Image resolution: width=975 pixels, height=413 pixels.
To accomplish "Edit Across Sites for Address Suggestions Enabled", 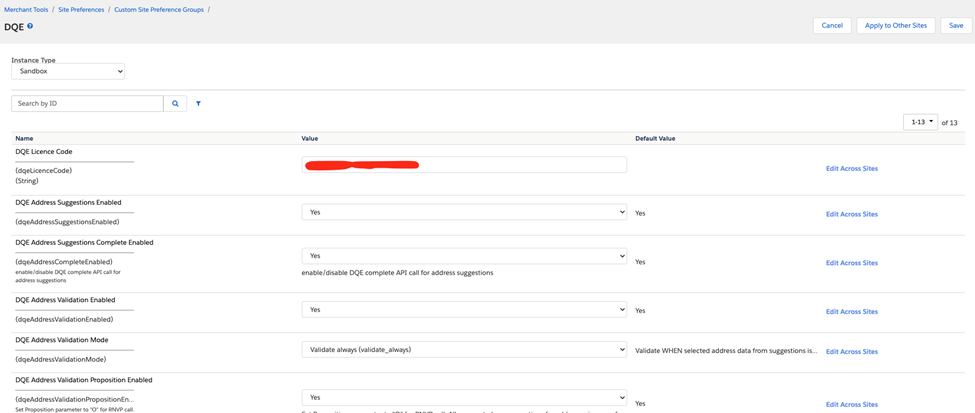I will point(852,214).
